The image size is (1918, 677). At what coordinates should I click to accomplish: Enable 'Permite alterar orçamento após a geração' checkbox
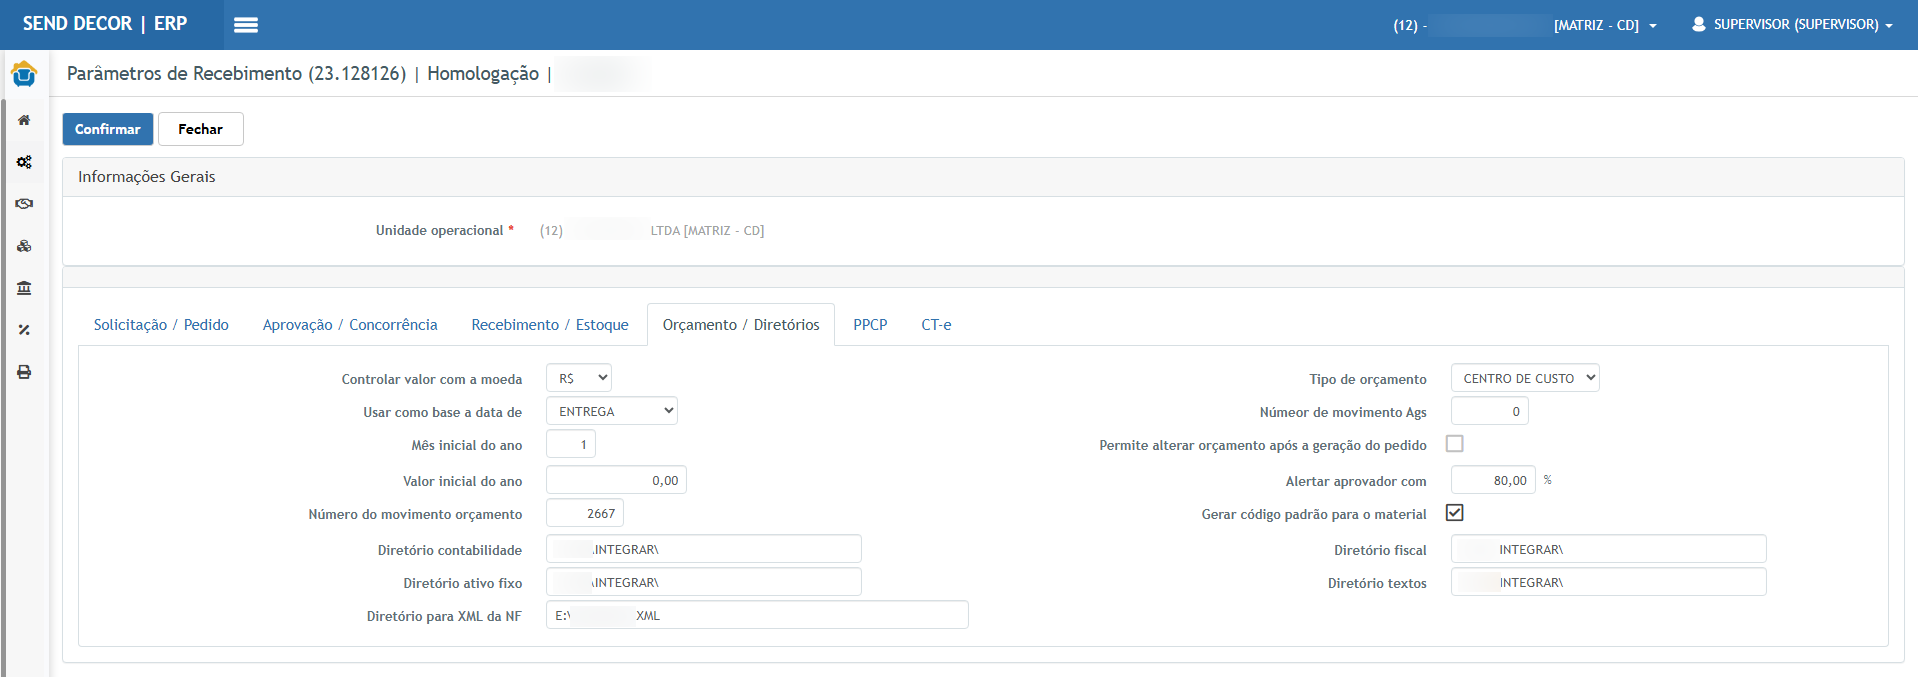click(x=1454, y=444)
